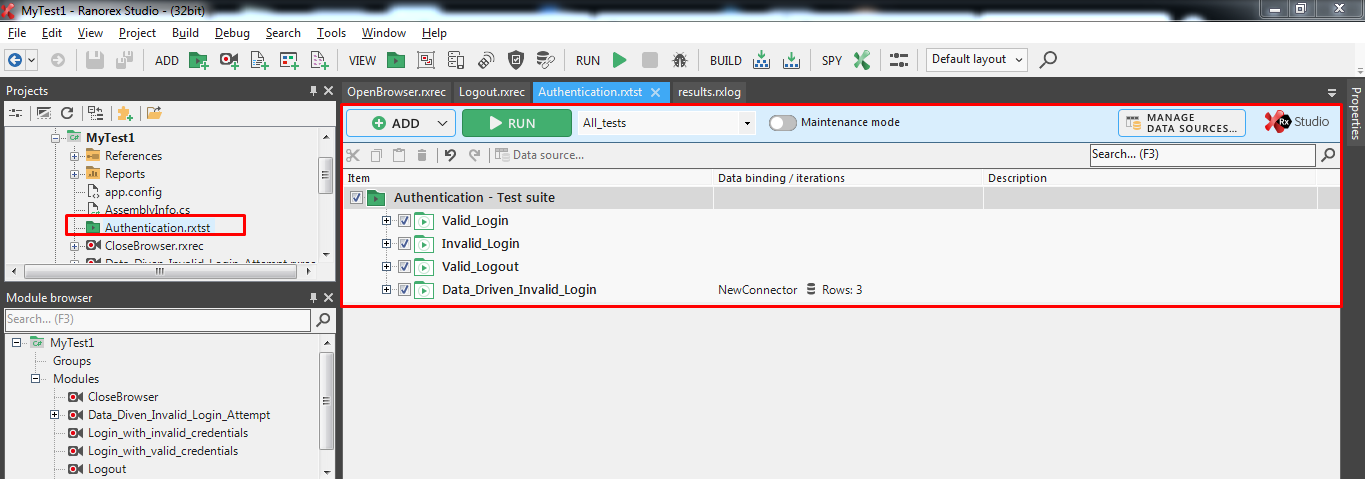1365x479 pixels.
Task: Click the large green RUN button
Action: [x=517, y=123]
